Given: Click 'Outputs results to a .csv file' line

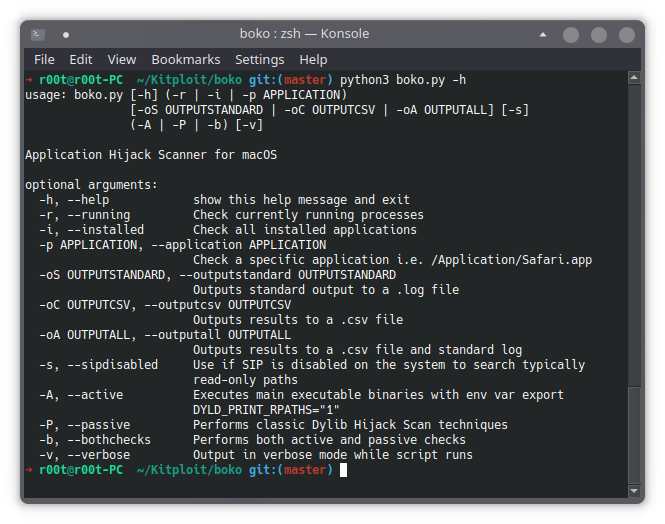Looking at the screenshot, I should click(298, 320).
